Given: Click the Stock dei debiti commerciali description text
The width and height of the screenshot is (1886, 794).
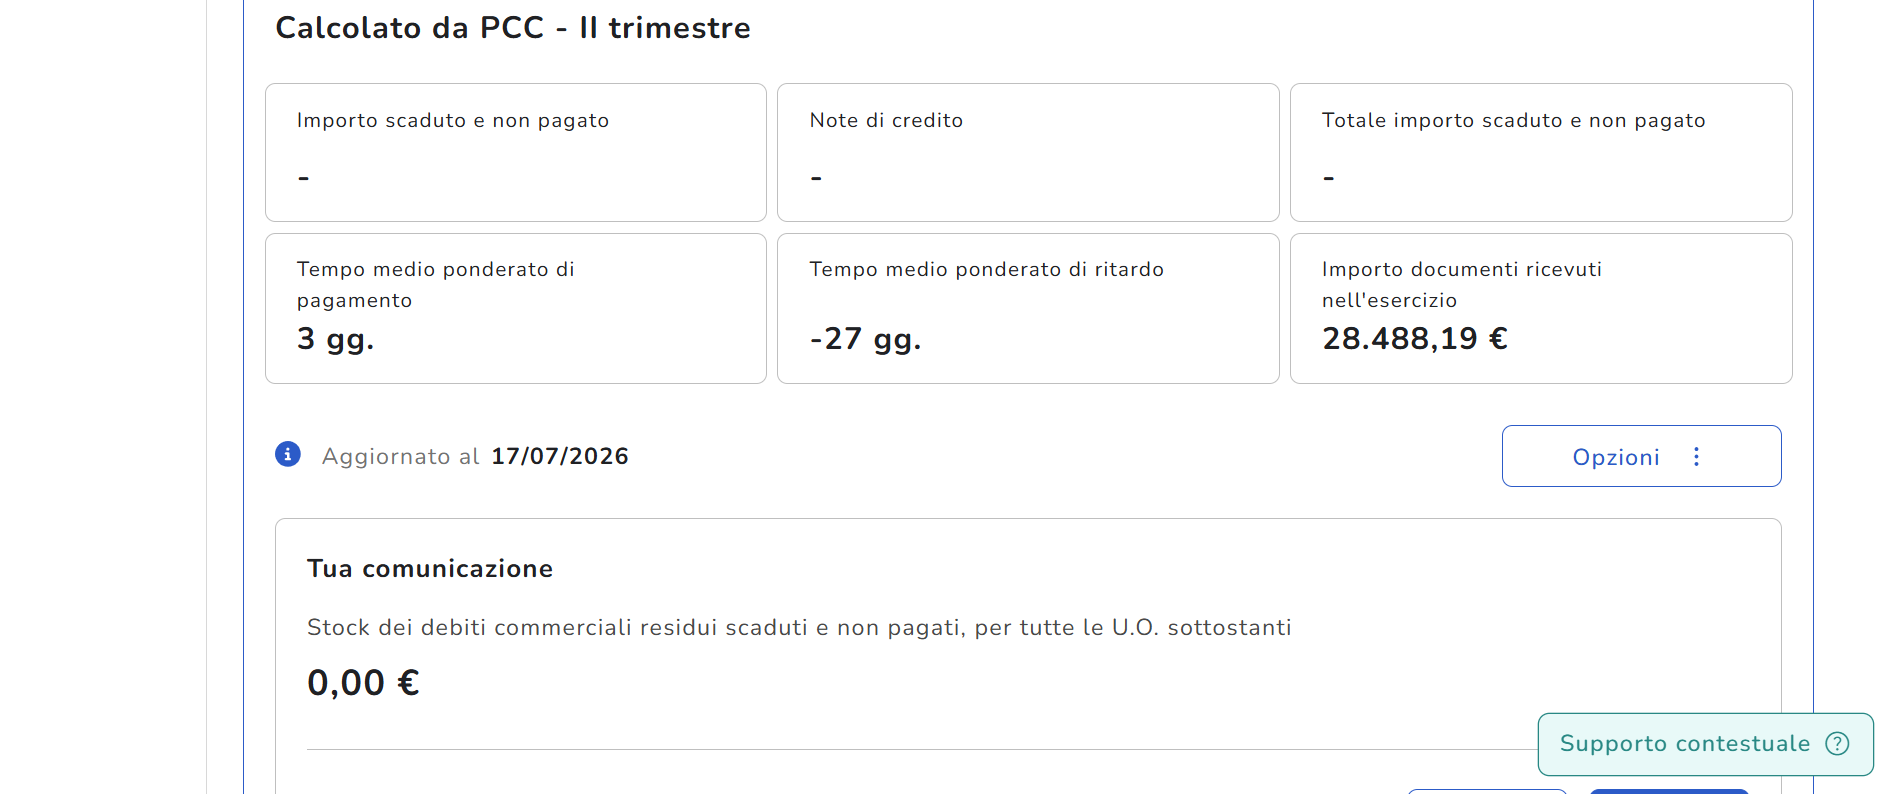Looking at the screenshot, I should [x=799, y=627].
